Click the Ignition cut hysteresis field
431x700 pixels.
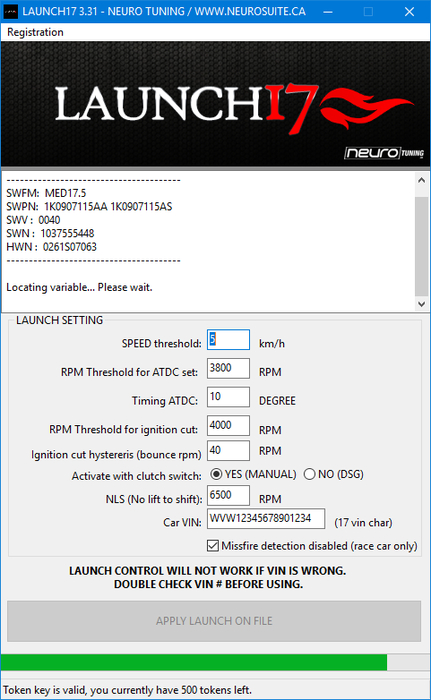(x=228, y=450)
